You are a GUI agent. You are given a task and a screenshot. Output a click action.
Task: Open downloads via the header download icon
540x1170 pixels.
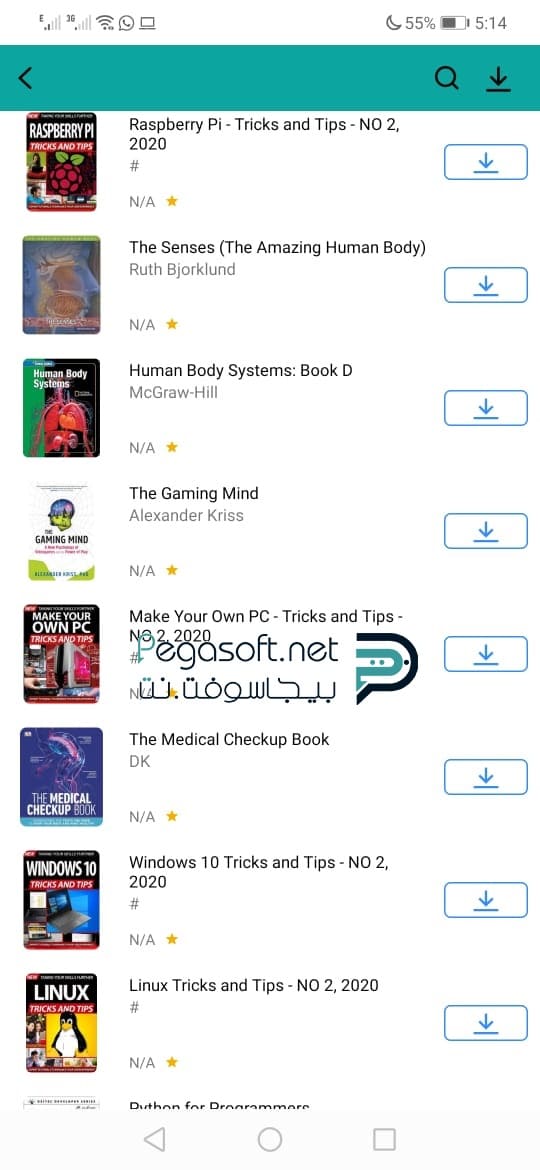tap(497, 78)
